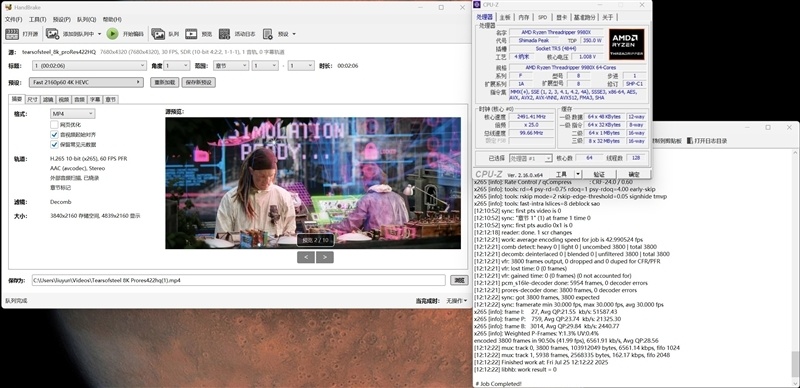
Task: Select the Summary (摘要) tab
Action: [x=17, y=99]
